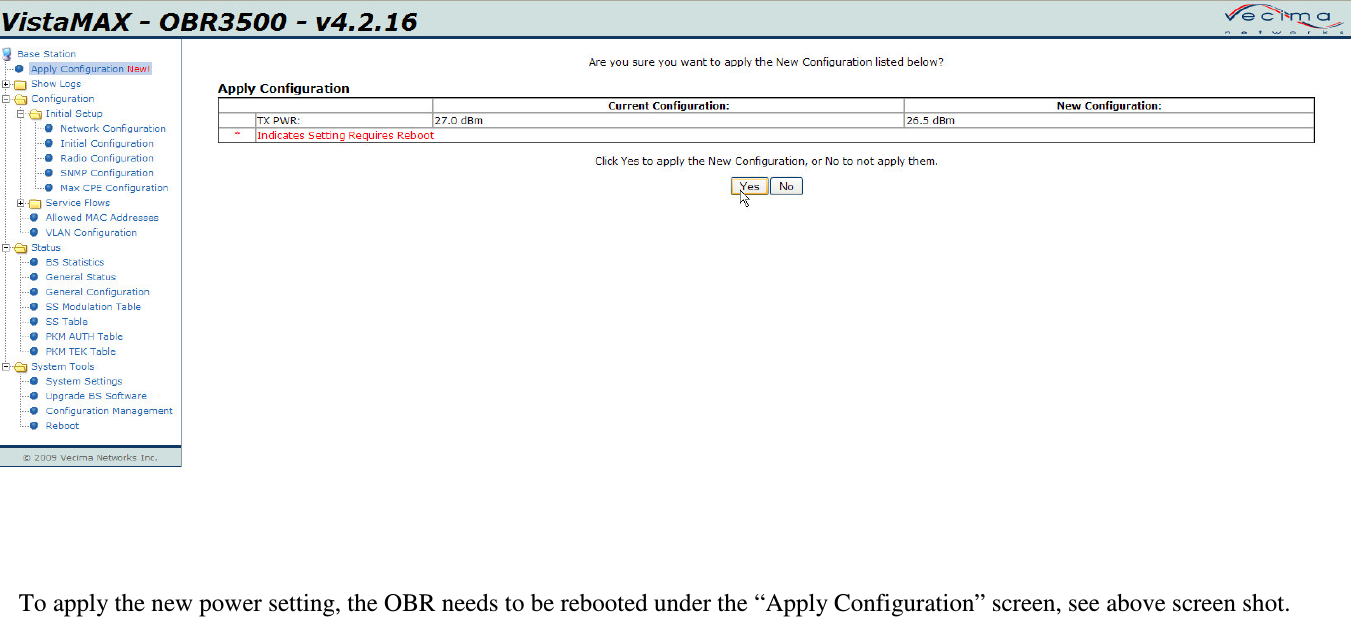Open Upgrade BS Software page

[96, 396]
